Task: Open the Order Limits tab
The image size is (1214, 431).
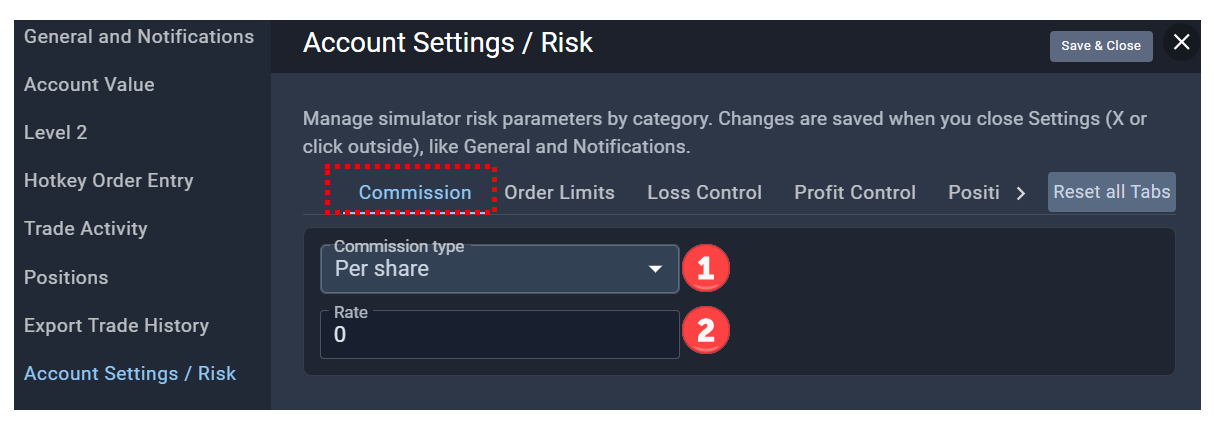Action: coord(559,193)
